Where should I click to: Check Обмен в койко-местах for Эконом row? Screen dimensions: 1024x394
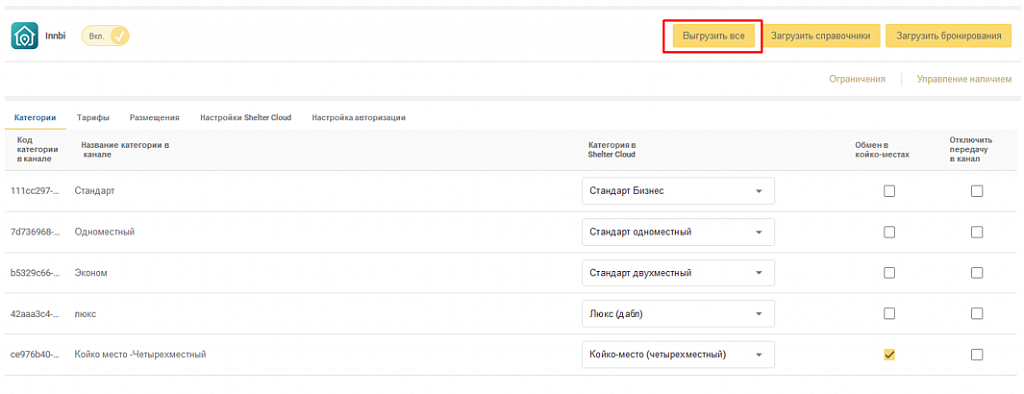[x=889, y=273]
